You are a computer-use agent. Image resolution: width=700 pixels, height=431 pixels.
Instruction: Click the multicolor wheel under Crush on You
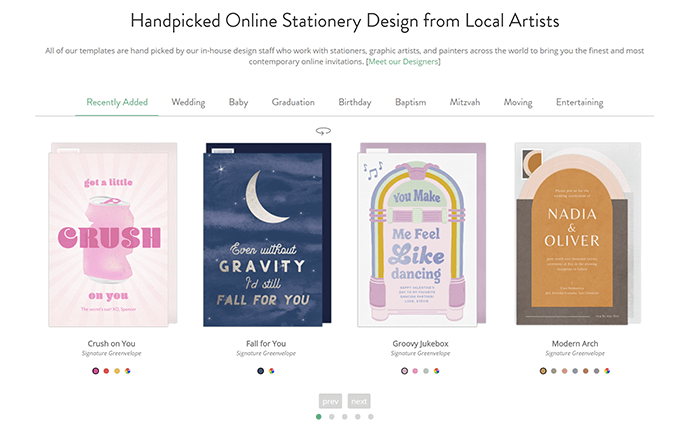128,371
